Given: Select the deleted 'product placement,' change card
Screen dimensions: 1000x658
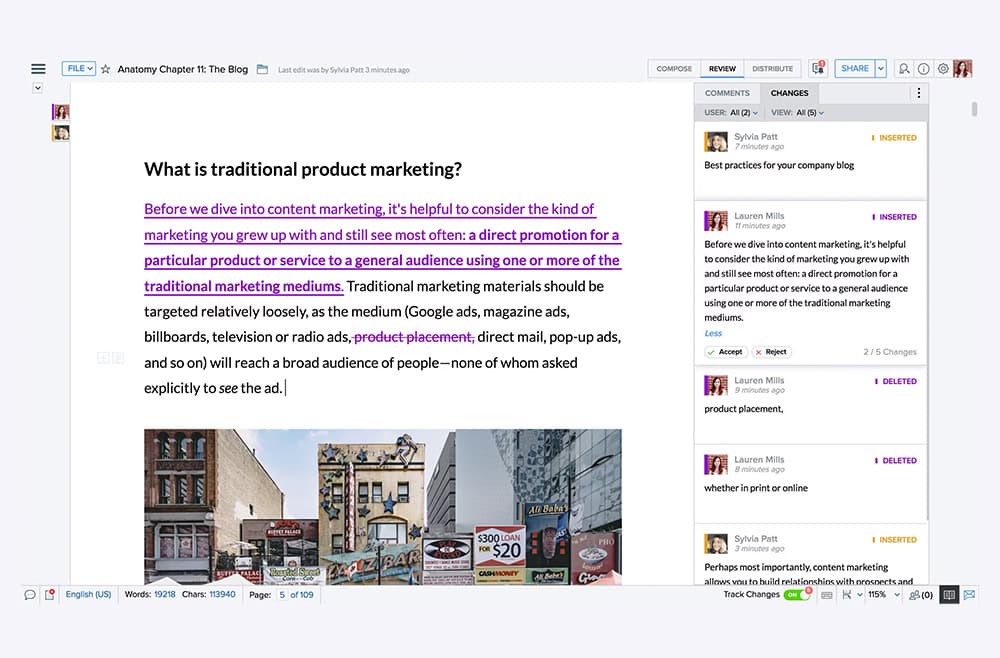Looking at the screenshot, I should click(x=810, y=405).
